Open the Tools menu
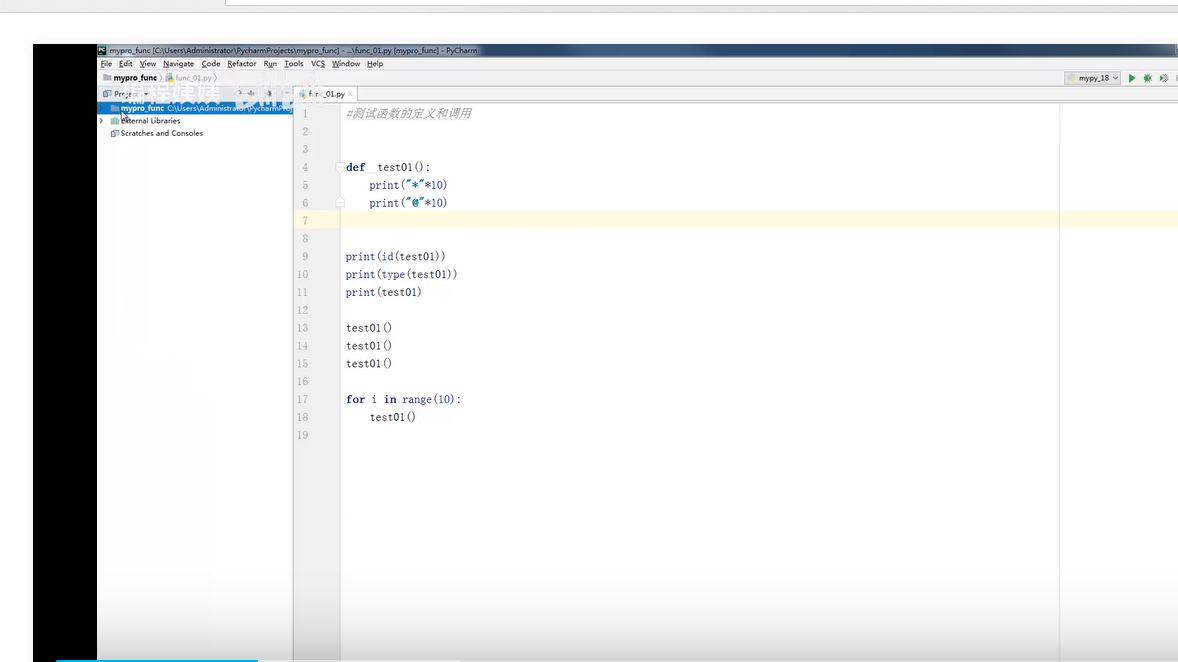The height and width of the screenshot is (662, 1178). pyautogui.click(x=294, y=64)
